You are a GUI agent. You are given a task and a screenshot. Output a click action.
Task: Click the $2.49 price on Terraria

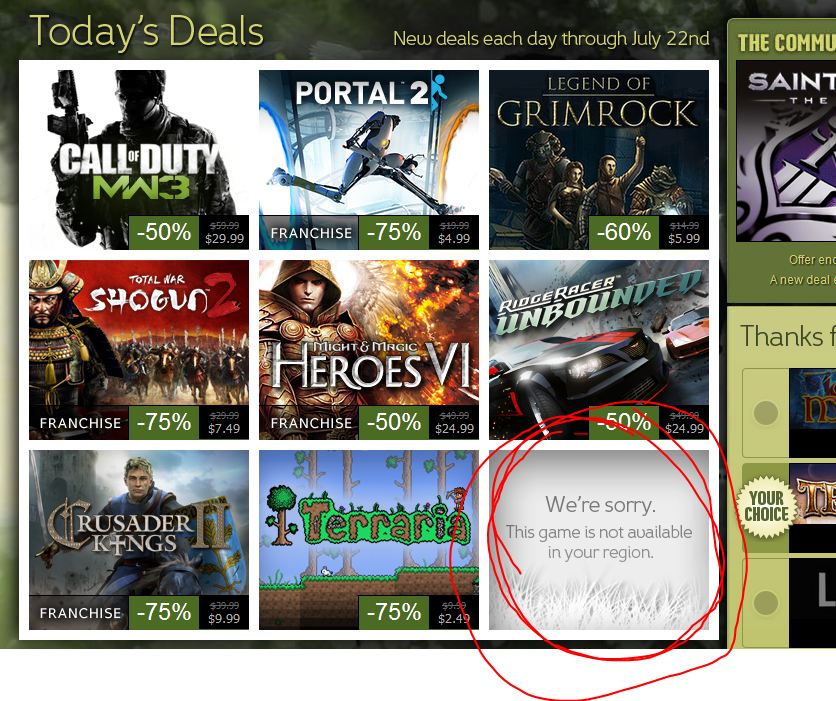click(x=454, y=618)
